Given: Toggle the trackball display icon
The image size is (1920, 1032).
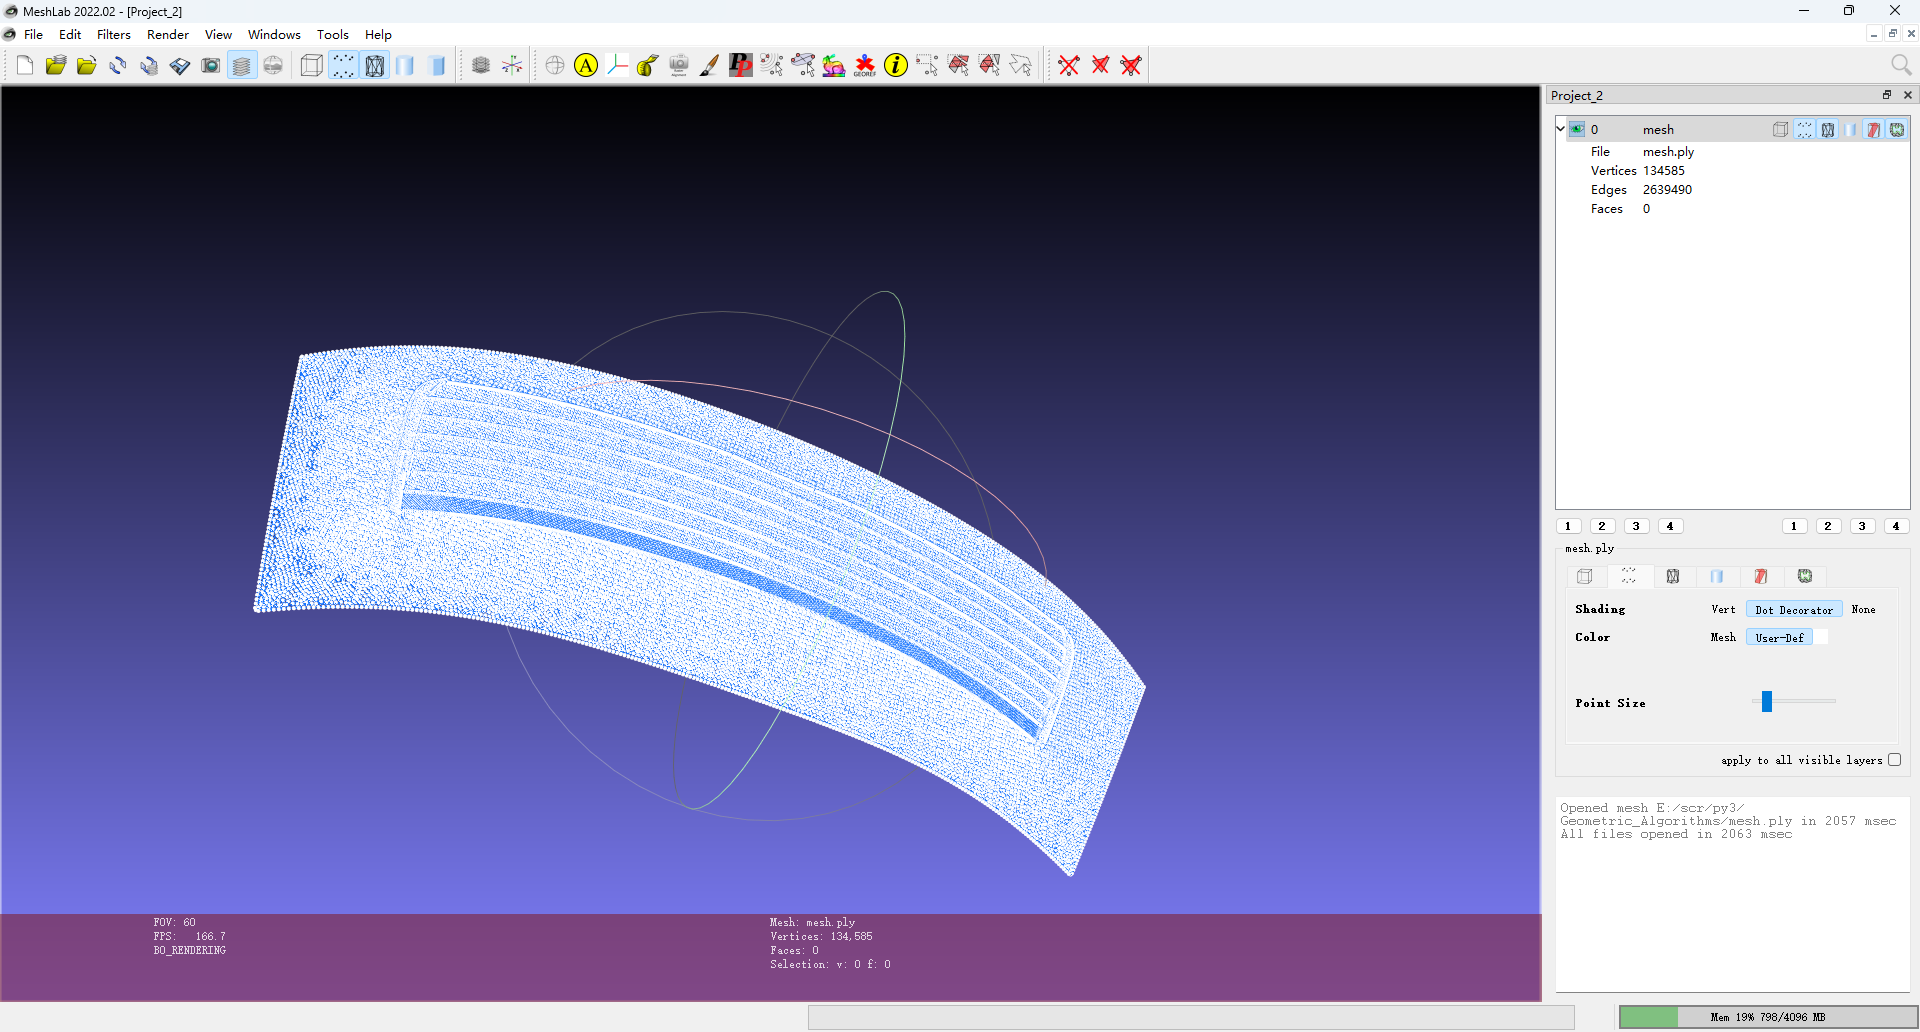Looking at the screenshot, I should click(x=555, y=66).
